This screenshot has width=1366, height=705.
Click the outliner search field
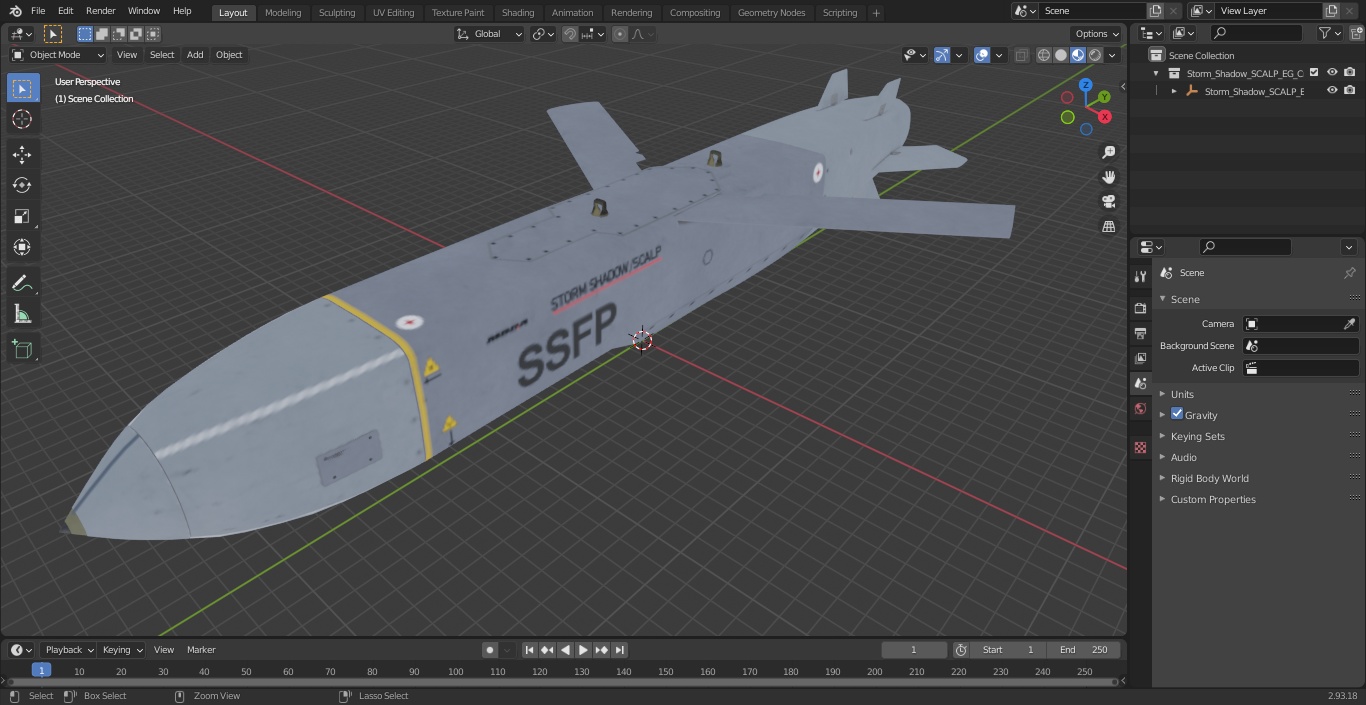pyautogui.click(x=1256, y=33)
